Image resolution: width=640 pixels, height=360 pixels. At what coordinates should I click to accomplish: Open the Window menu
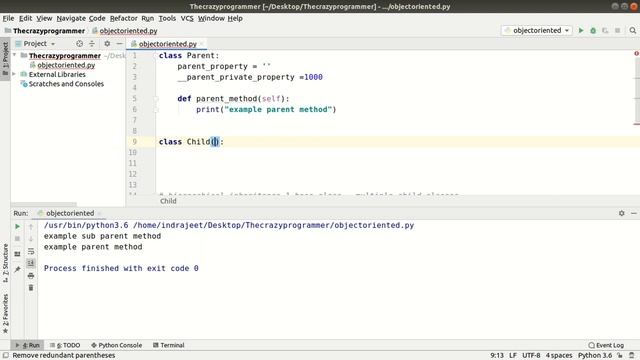(x=211, y=18)
